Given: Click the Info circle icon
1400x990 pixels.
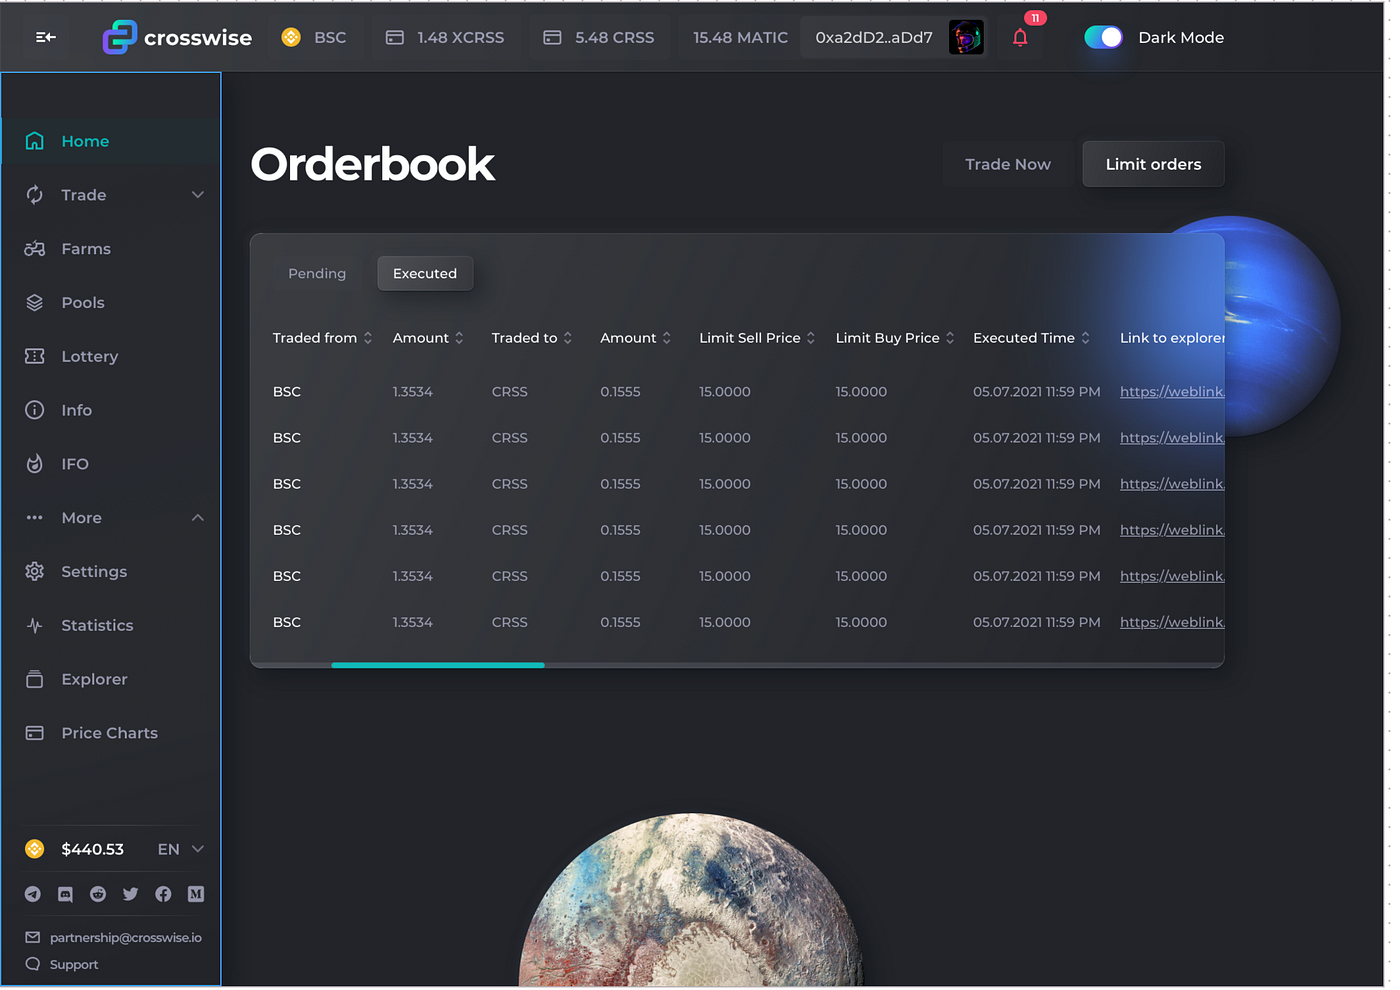Looking at the screenshot, I should [x=35, y=410].
